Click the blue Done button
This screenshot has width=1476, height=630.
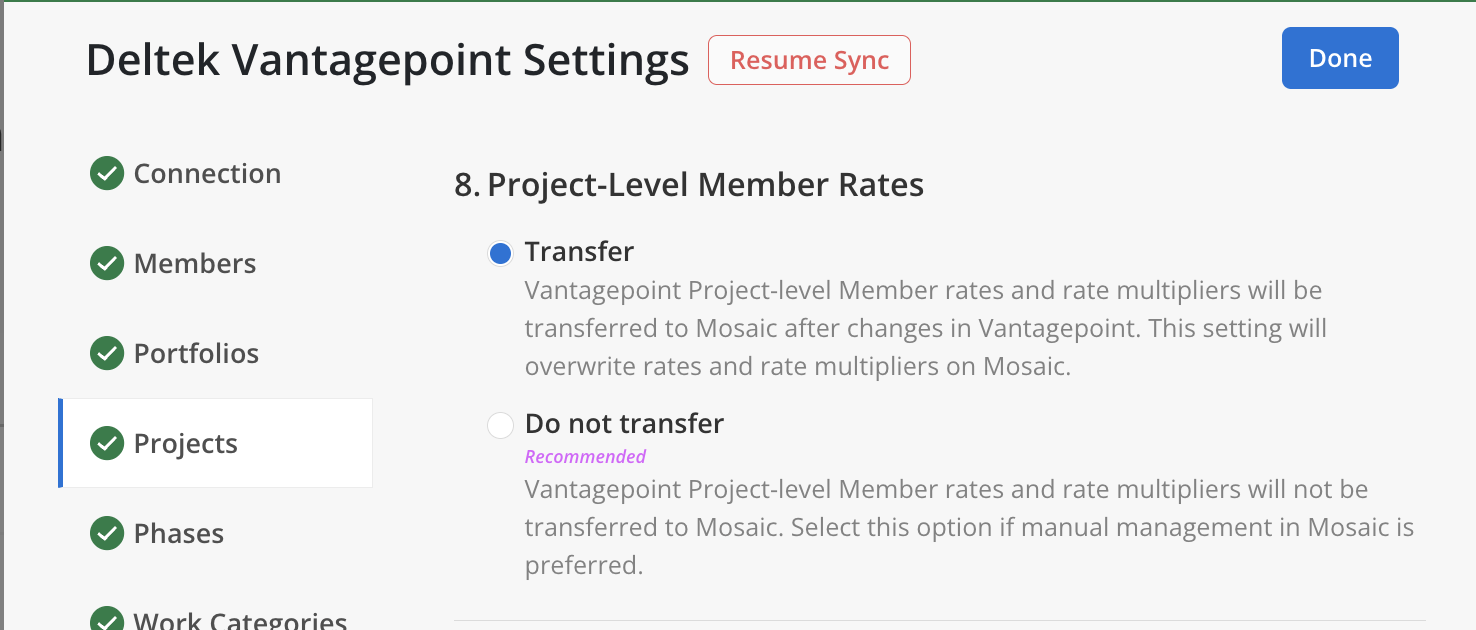point(1340,59)
